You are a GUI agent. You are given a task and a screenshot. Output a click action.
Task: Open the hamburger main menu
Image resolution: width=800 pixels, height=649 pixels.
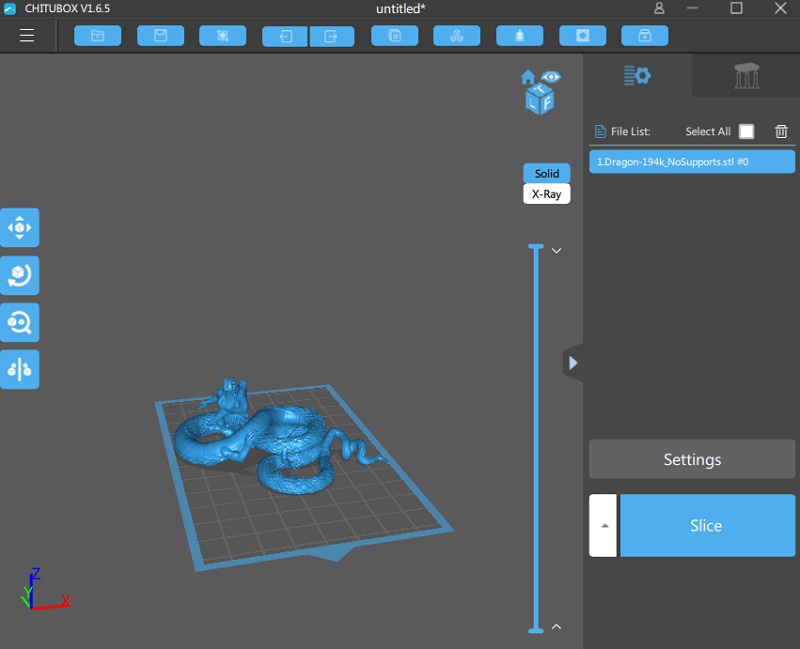(x=27, y=36)
